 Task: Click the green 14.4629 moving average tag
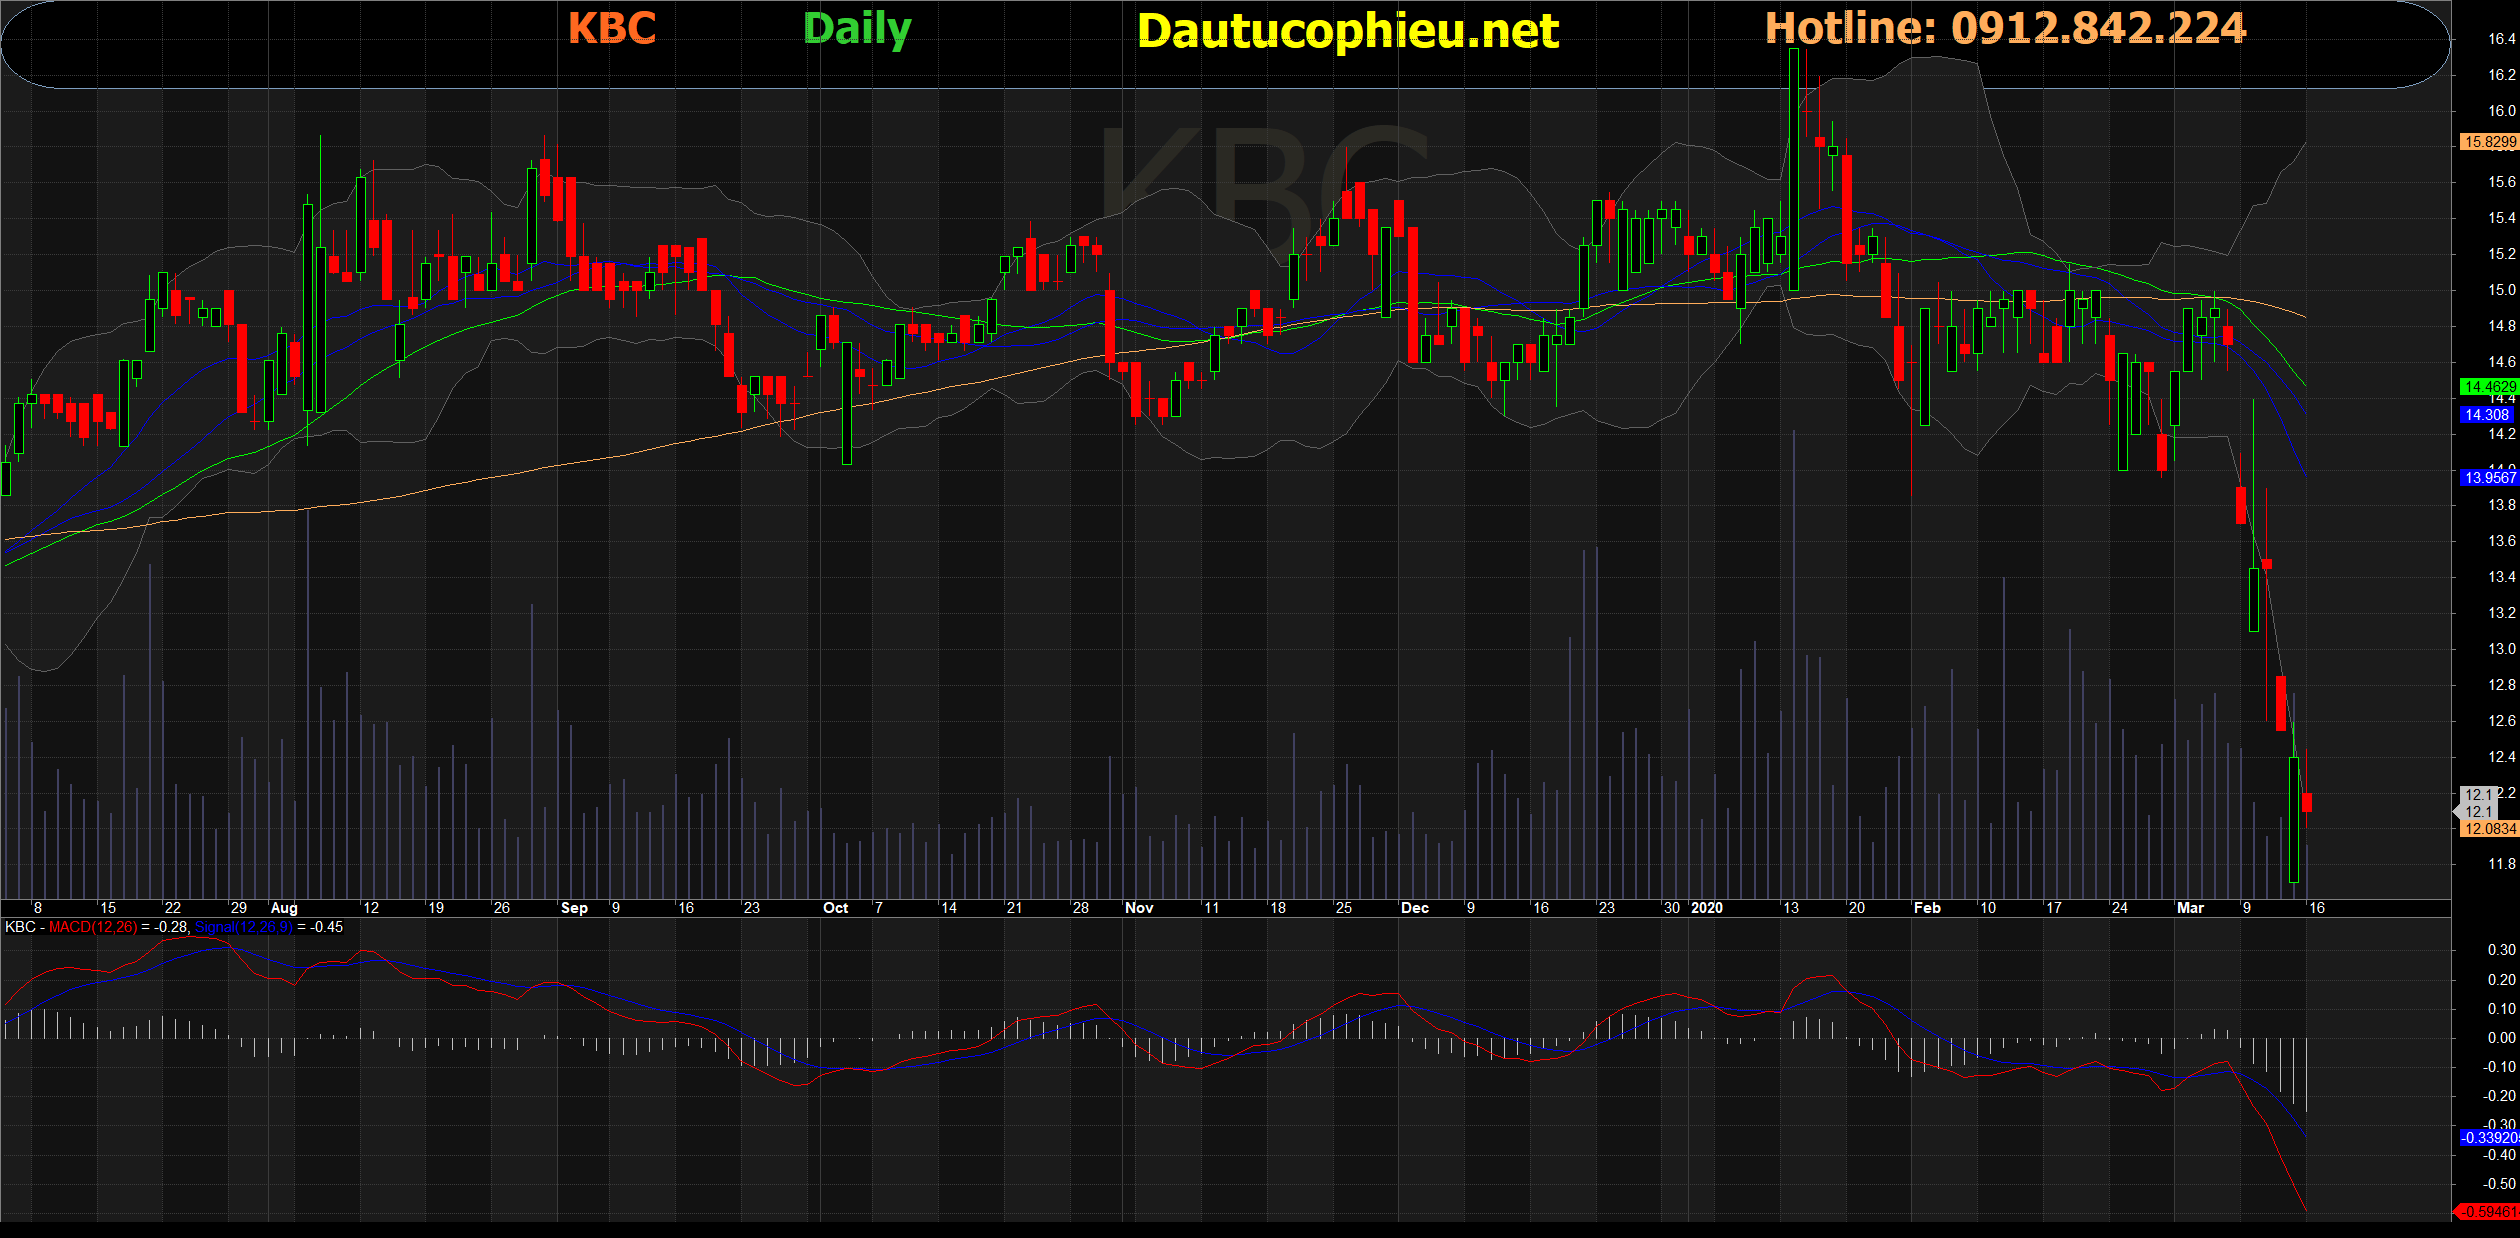pyautogui.click(x=2489, y=386)
